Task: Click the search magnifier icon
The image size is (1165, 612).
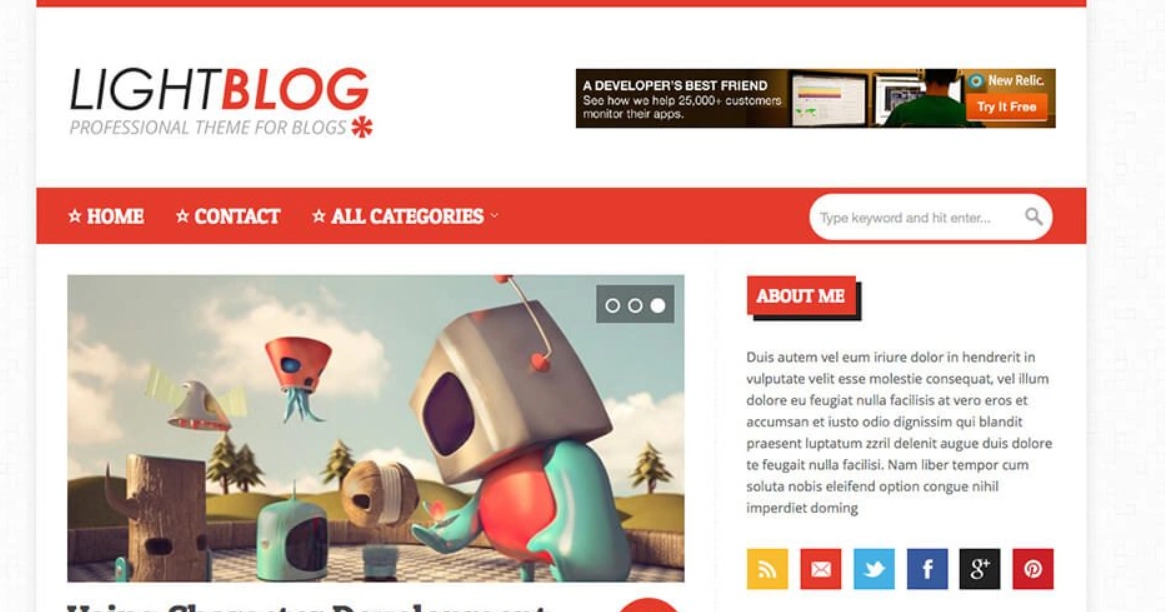Action: [x=1033, y=216]
